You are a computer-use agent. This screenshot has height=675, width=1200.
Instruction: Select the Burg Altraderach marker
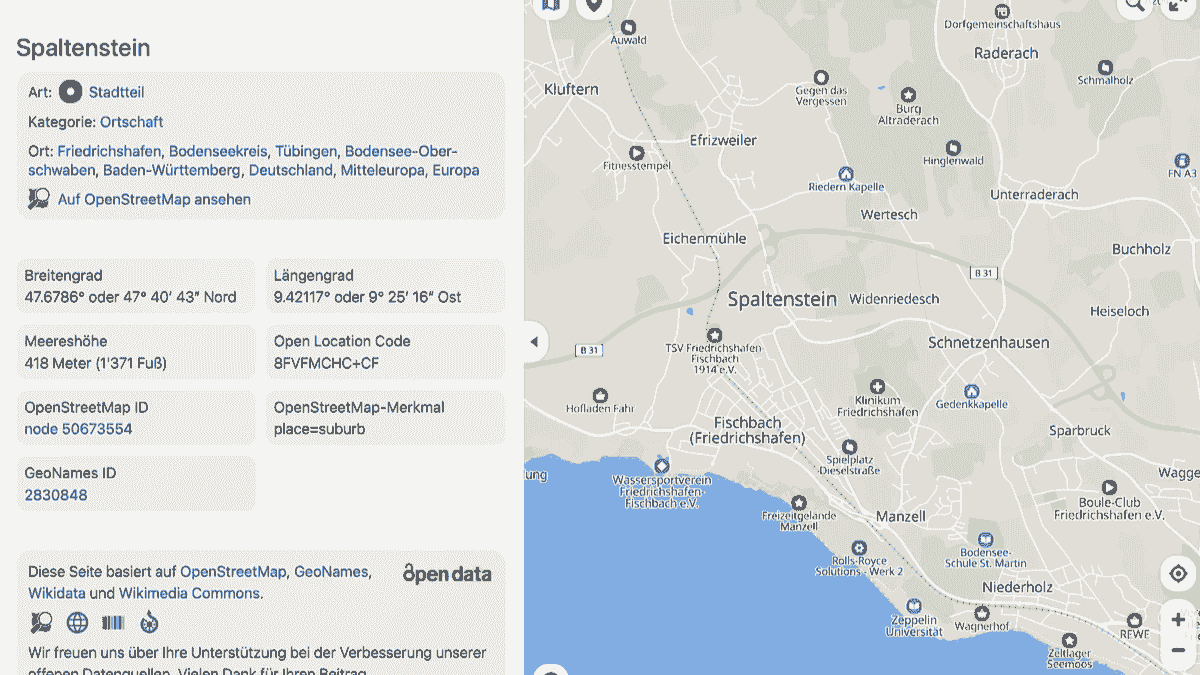(908, 95)
